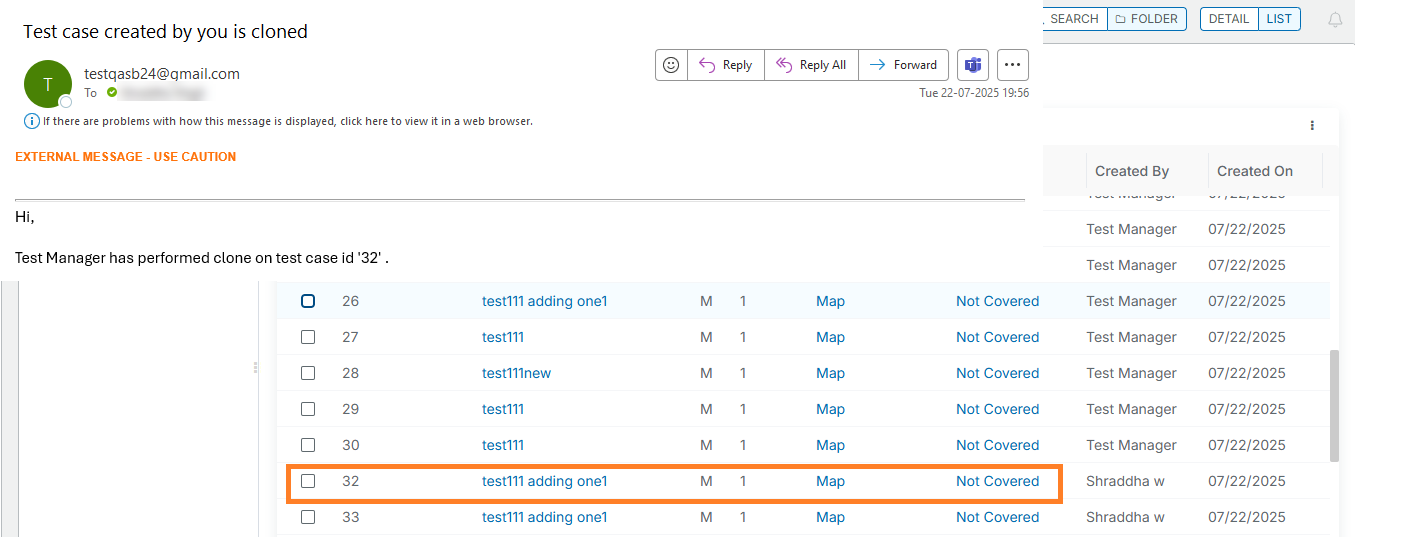Click the sender's green avatar
Image resolution: width=1411 pixels, height=539 pixels.
47,84
